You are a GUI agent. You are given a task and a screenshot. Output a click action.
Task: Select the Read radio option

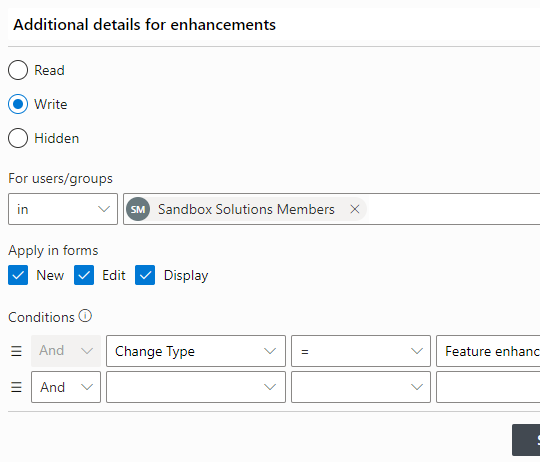pyautogui.click(x=18, y=70)
